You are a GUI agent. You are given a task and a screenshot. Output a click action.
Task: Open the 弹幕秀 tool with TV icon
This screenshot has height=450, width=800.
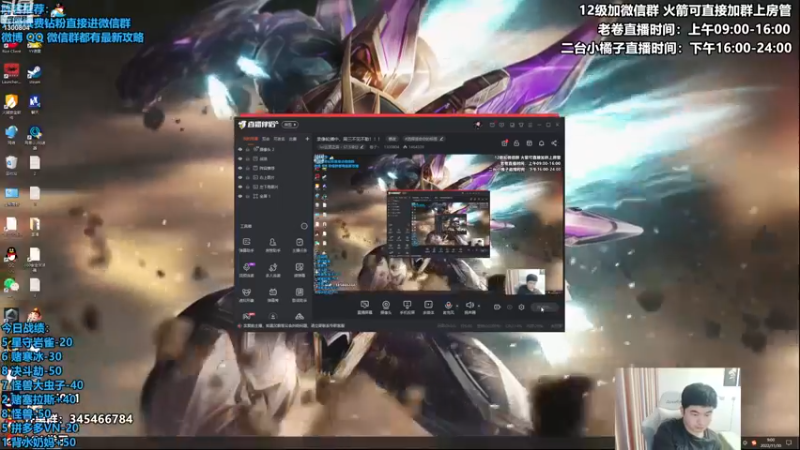pos(273,294)
